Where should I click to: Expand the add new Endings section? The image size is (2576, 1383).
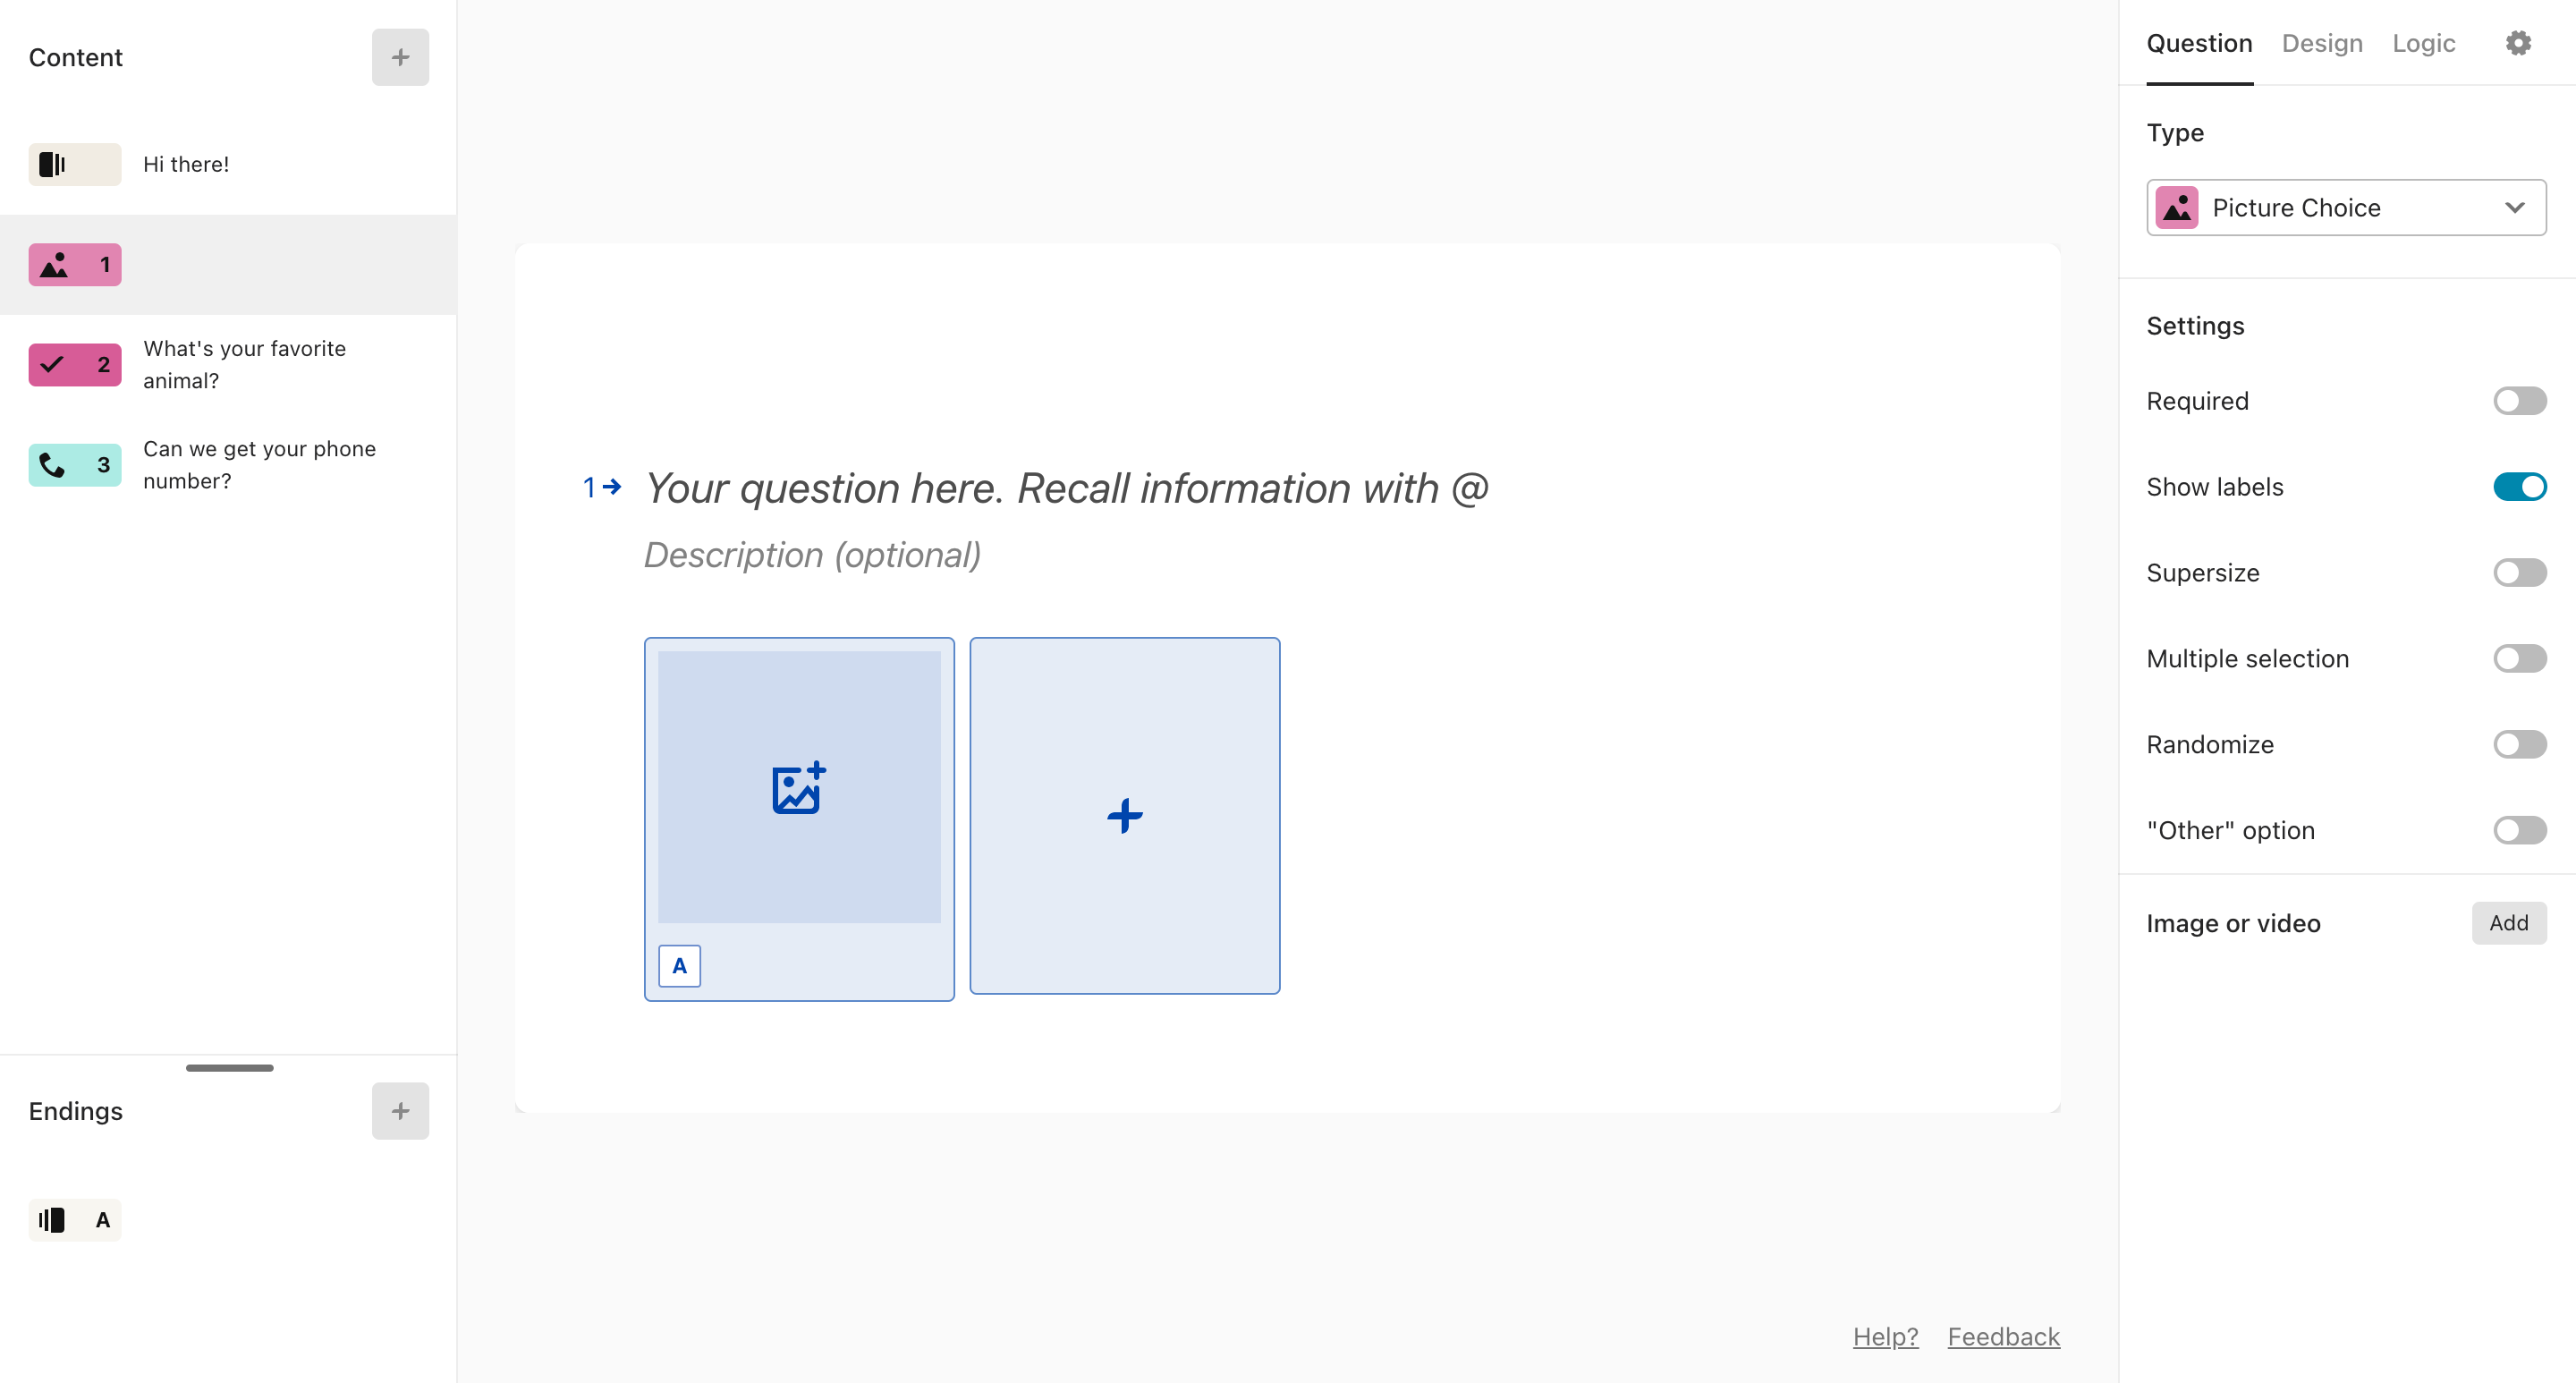(x=401, y=1110)
